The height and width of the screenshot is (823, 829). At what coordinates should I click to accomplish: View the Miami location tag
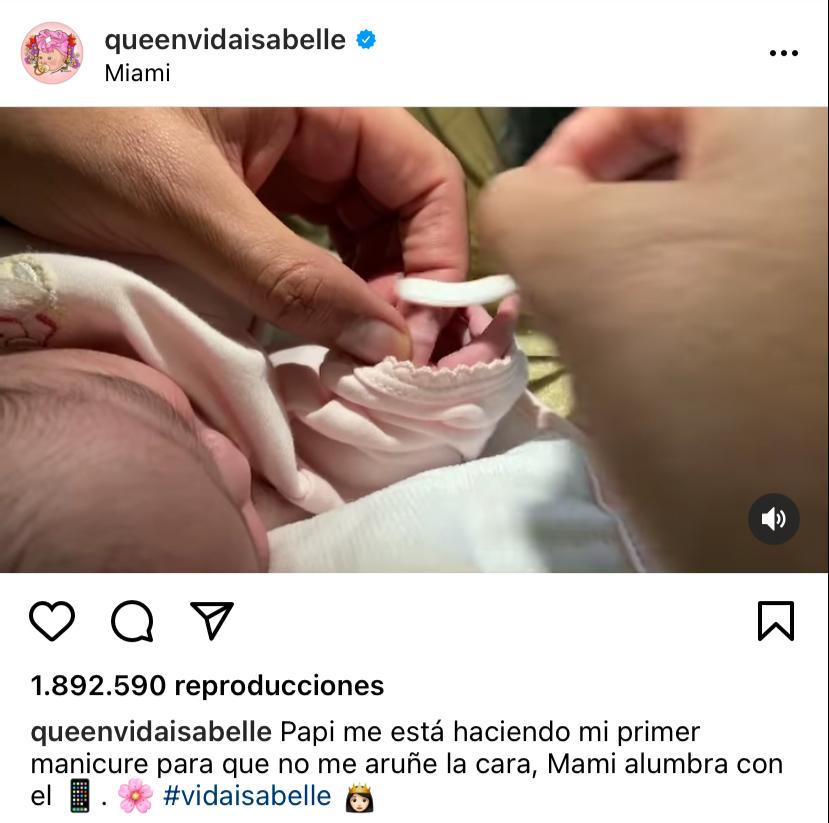[137, 73]
